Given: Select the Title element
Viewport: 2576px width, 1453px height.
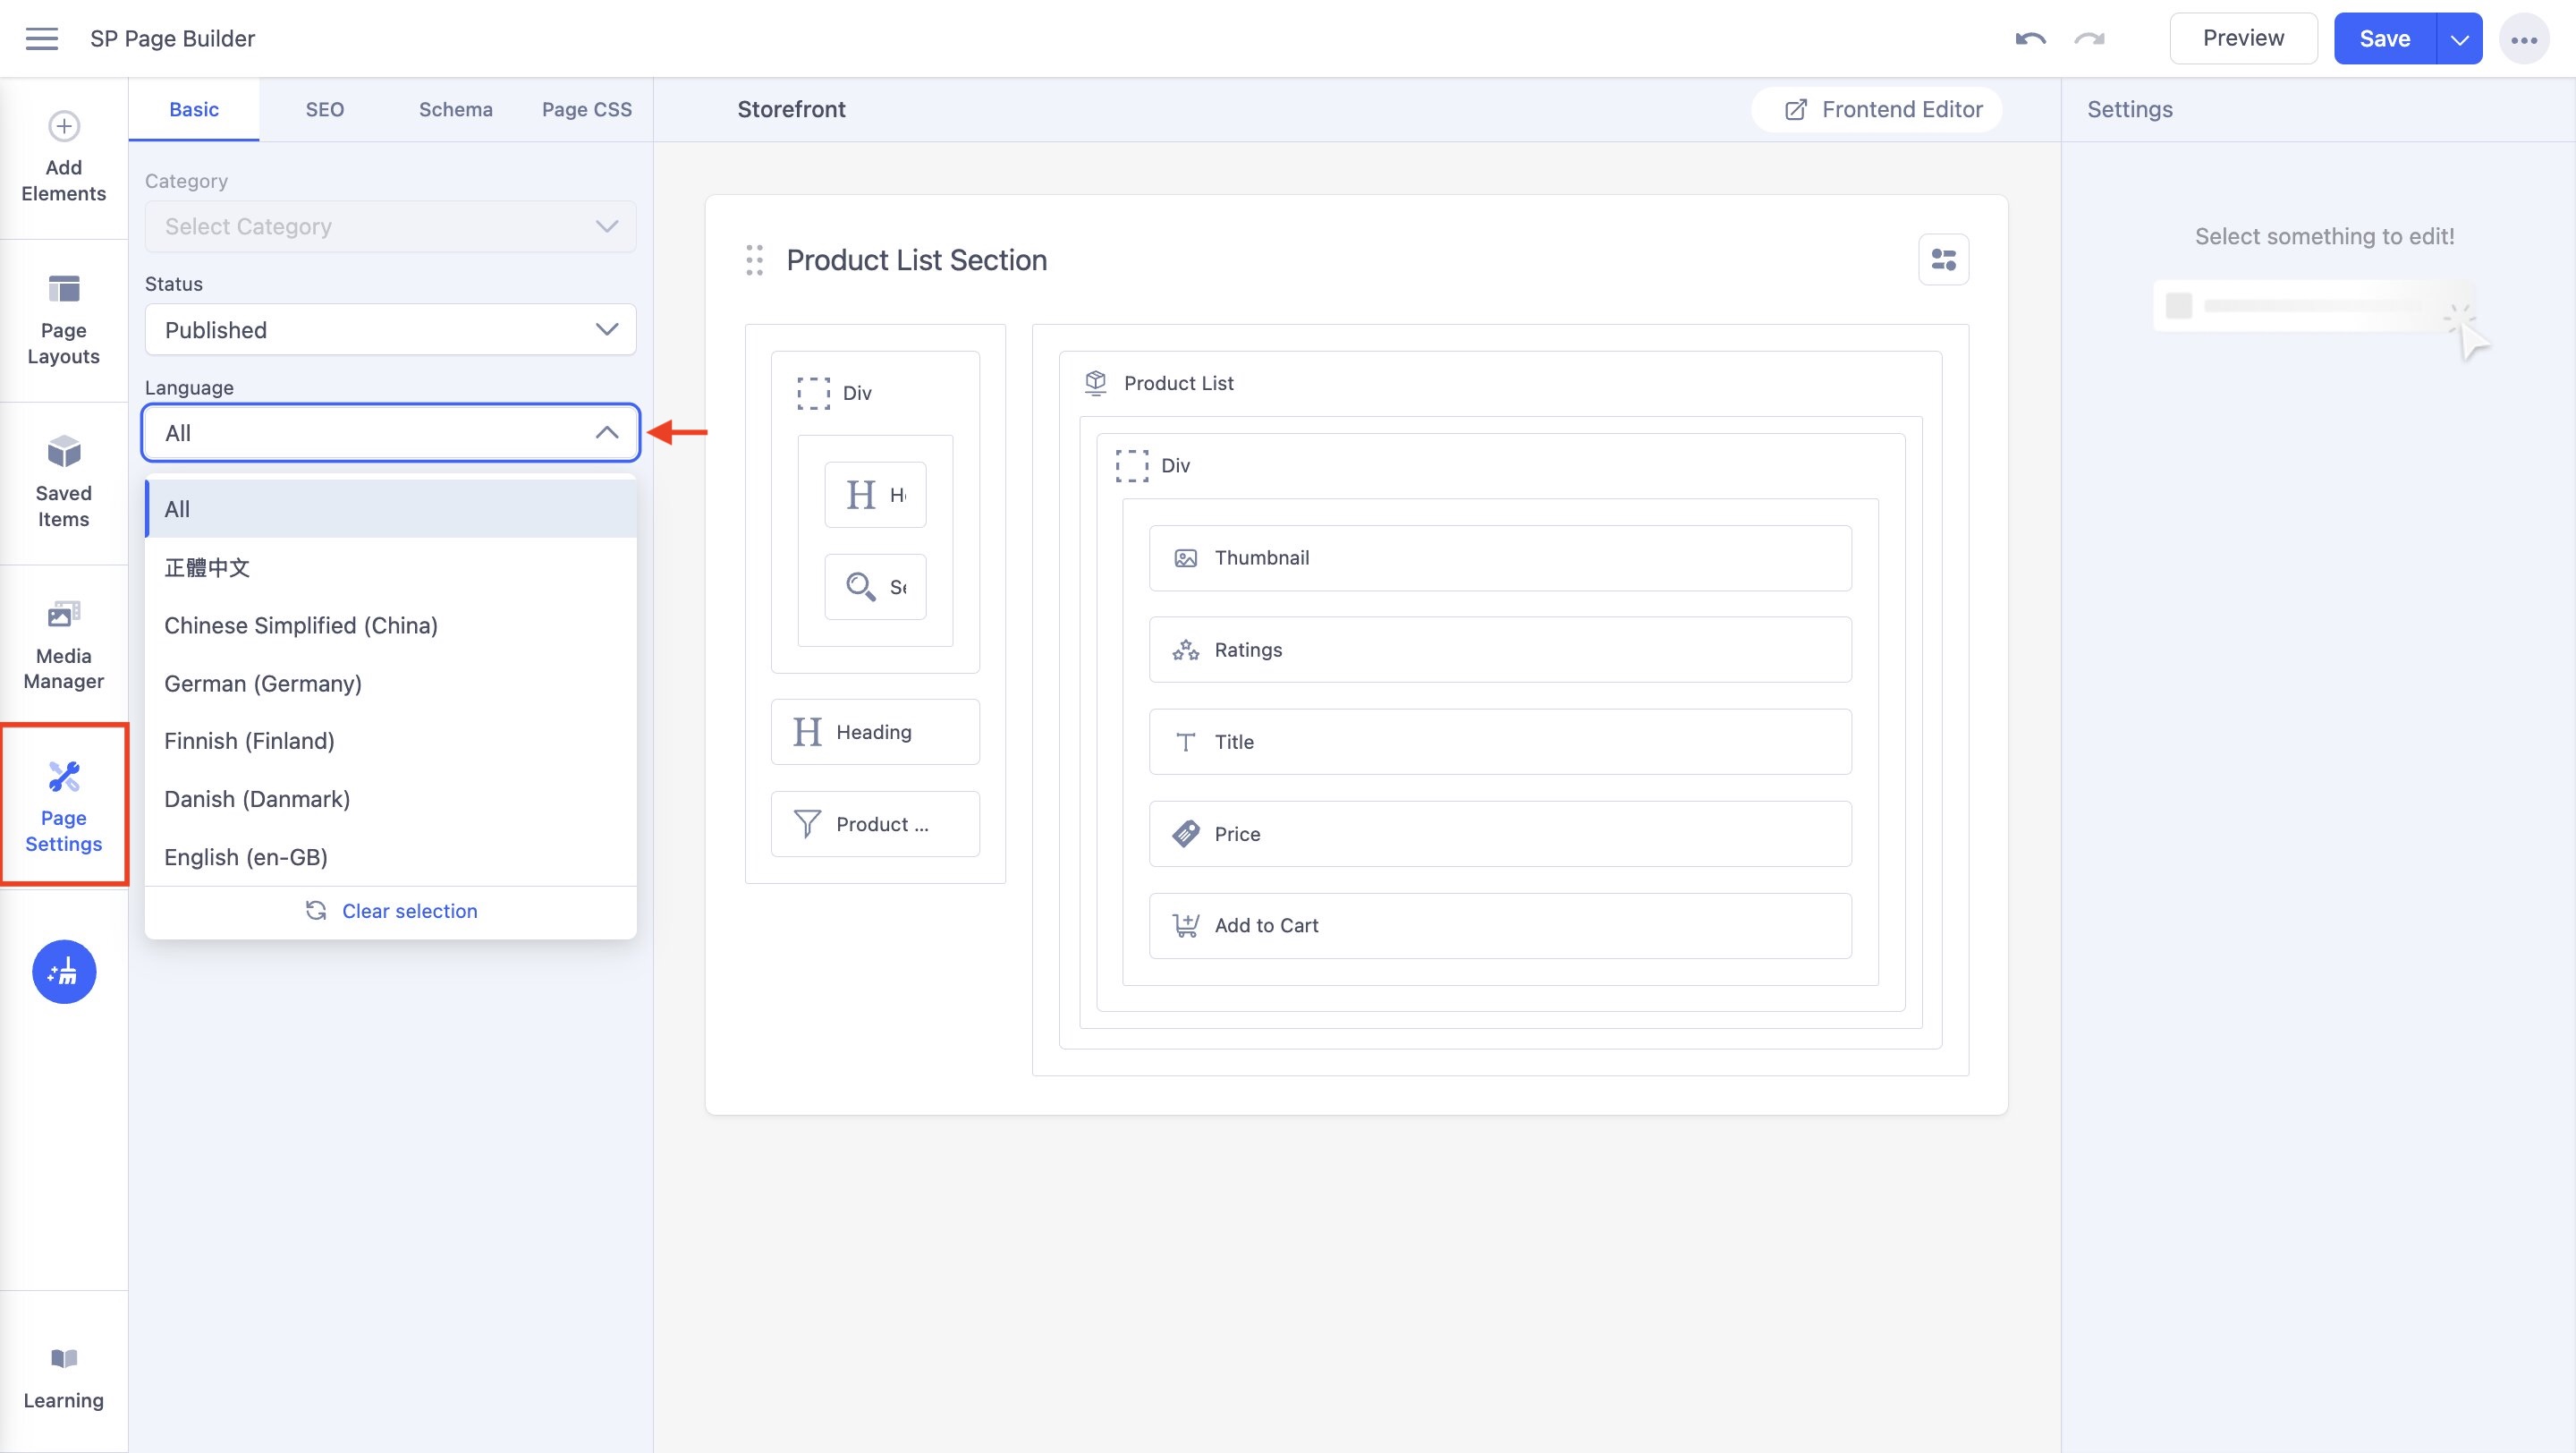Looking at the screenshot, I should pyautogui.click(x=1500, y=742).
